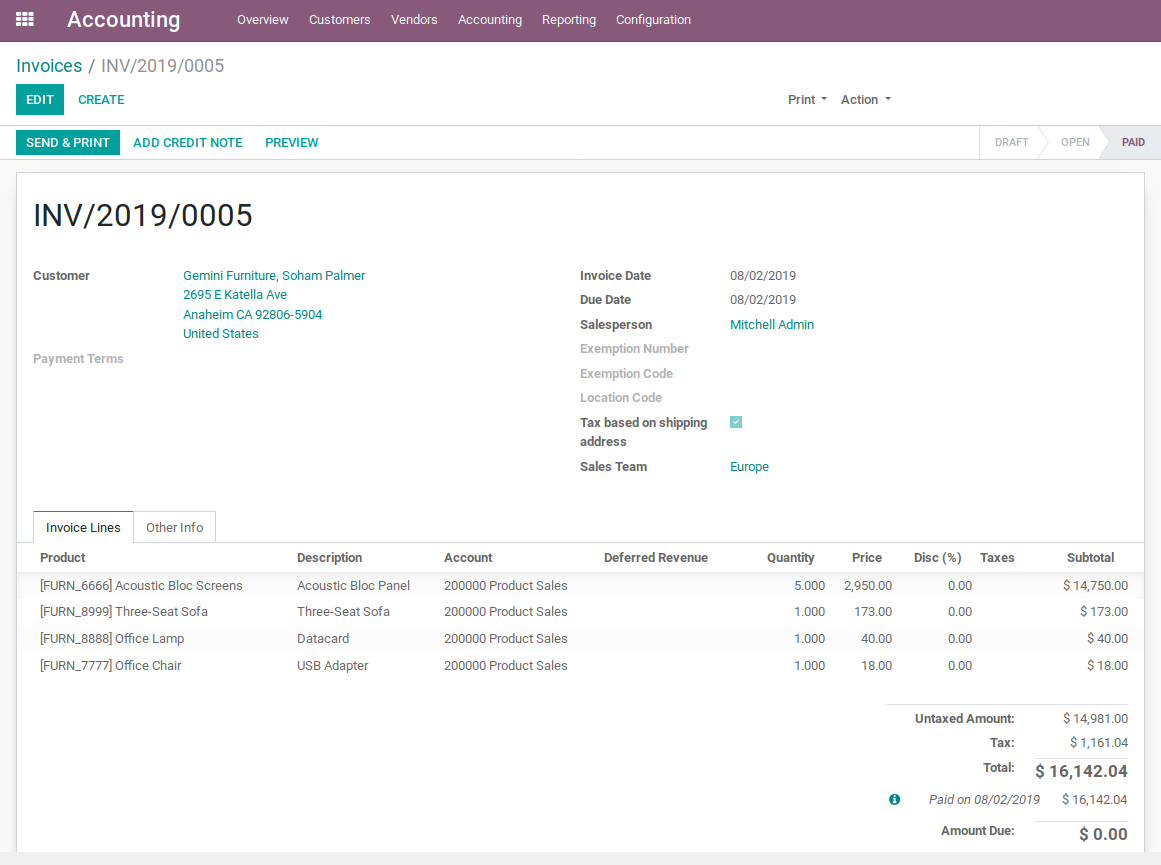Click the Paid status stage

[1132, 143]
